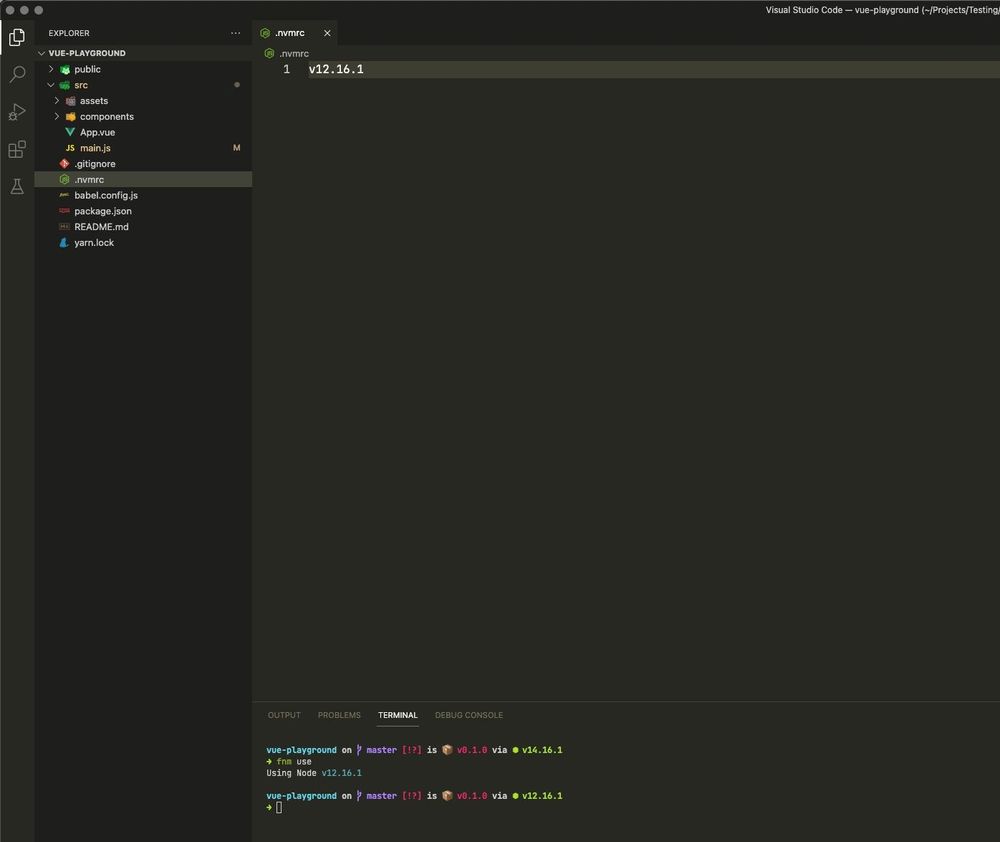Screen dimensions: 1000x842
Task: Open the Run and Debug view
Action: pyautogui.click(x=16, y=112)
